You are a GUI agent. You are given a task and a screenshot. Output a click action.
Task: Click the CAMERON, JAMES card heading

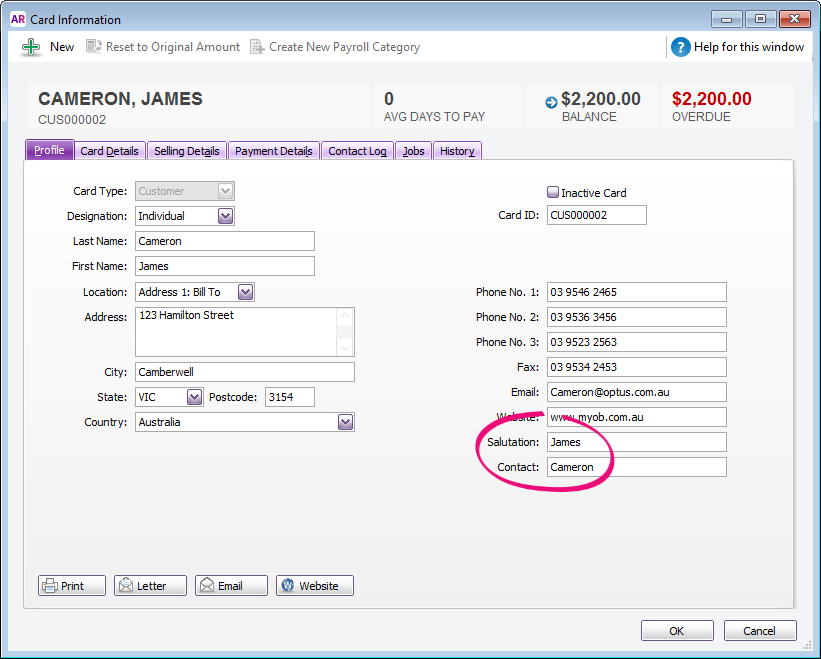pyautogui.click(x=120, y=98)
